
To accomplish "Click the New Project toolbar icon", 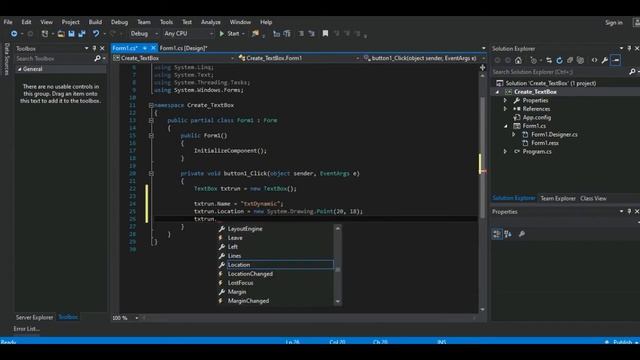I will 45,34.
